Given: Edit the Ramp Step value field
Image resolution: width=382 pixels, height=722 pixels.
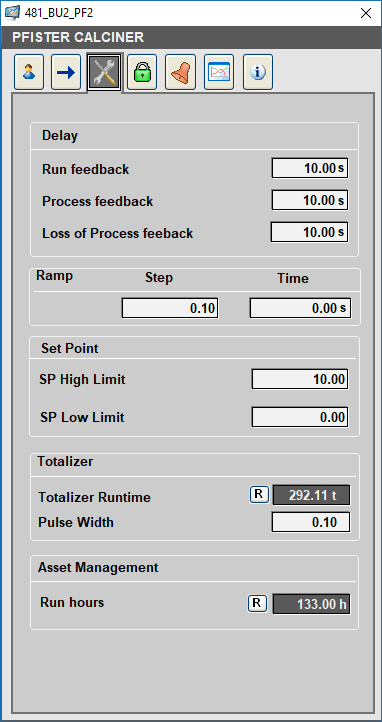Looking at the screenshot, I should point(170,308).
